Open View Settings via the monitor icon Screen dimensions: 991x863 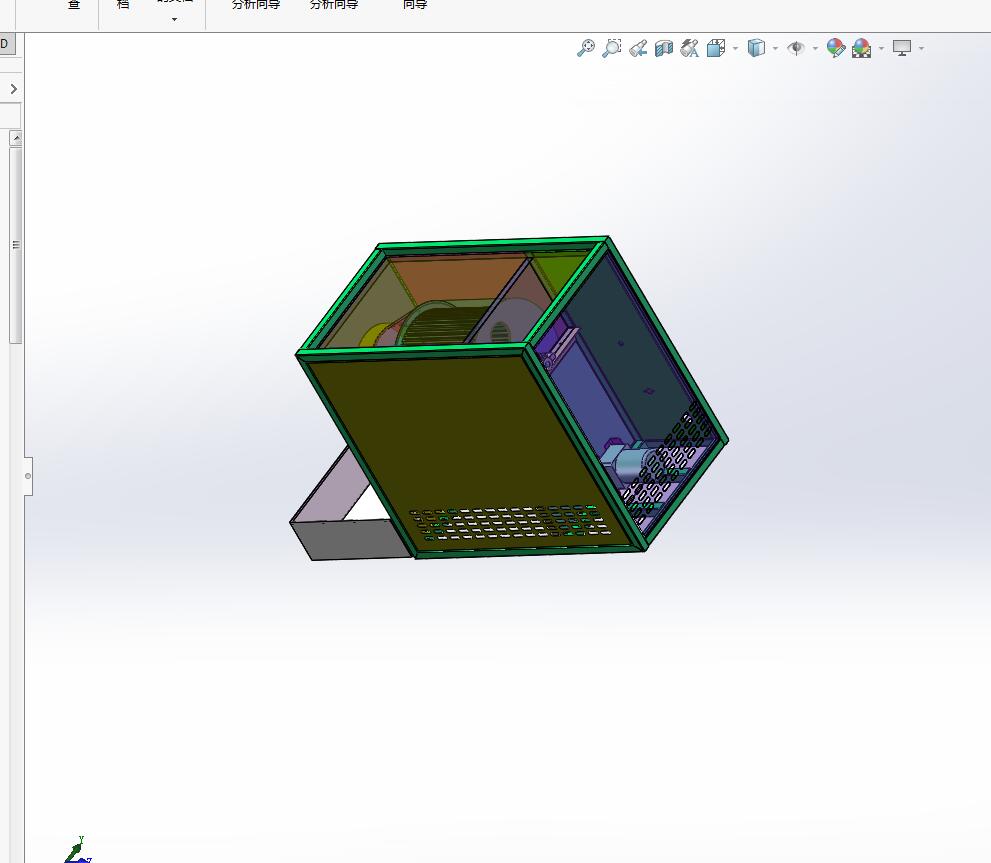click(x=901, y=47)
